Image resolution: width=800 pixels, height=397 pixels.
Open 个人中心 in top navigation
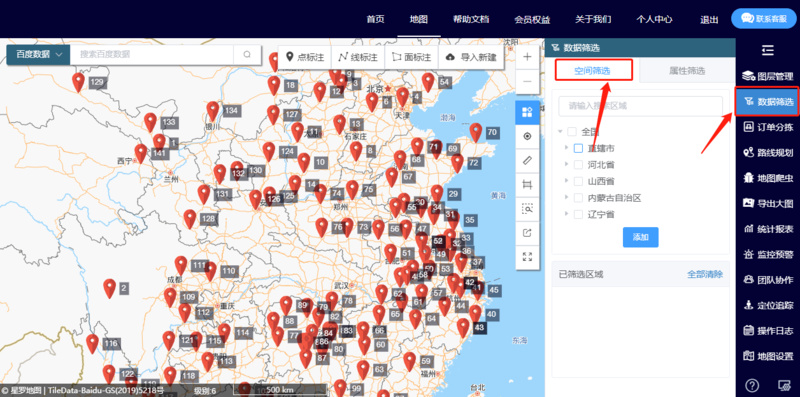tap(654, 19)
